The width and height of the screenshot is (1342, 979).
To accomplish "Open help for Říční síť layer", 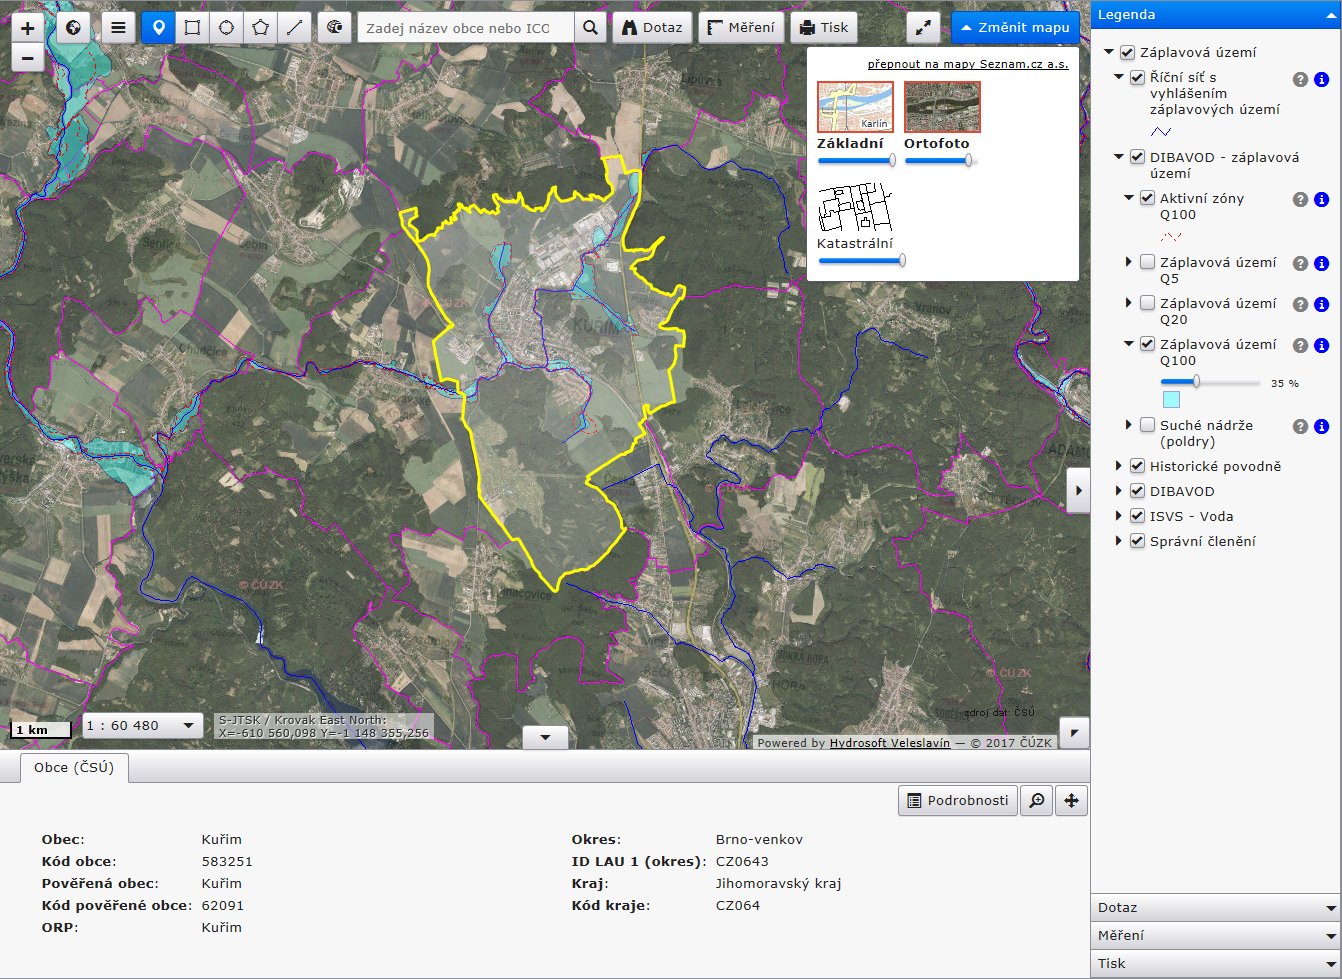I will tap(1300, 79).
